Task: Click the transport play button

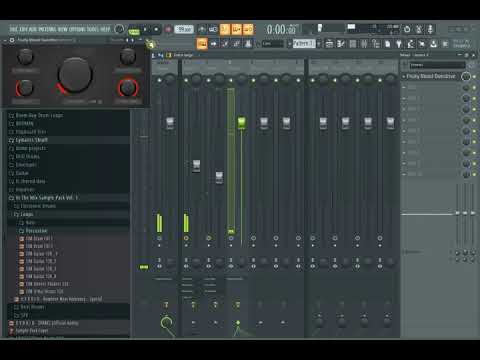Action: point(145,29)
